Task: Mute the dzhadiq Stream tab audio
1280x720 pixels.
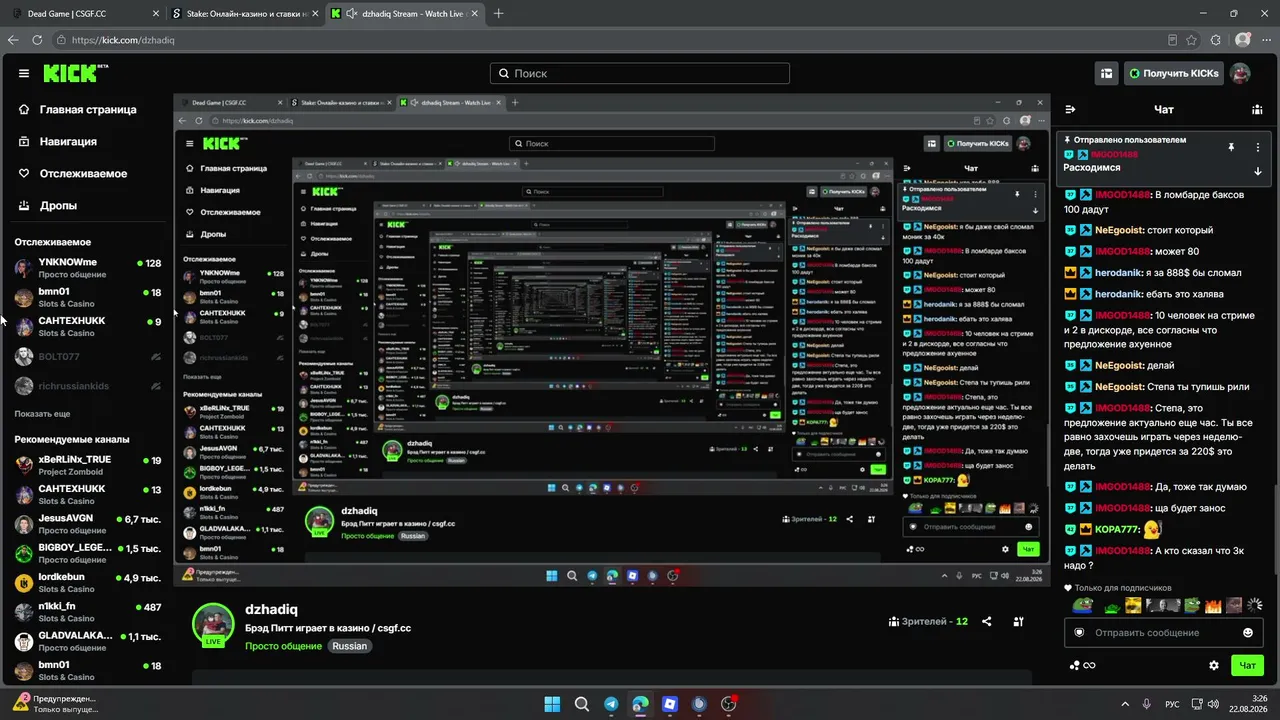Action: (x=352, y=14)
